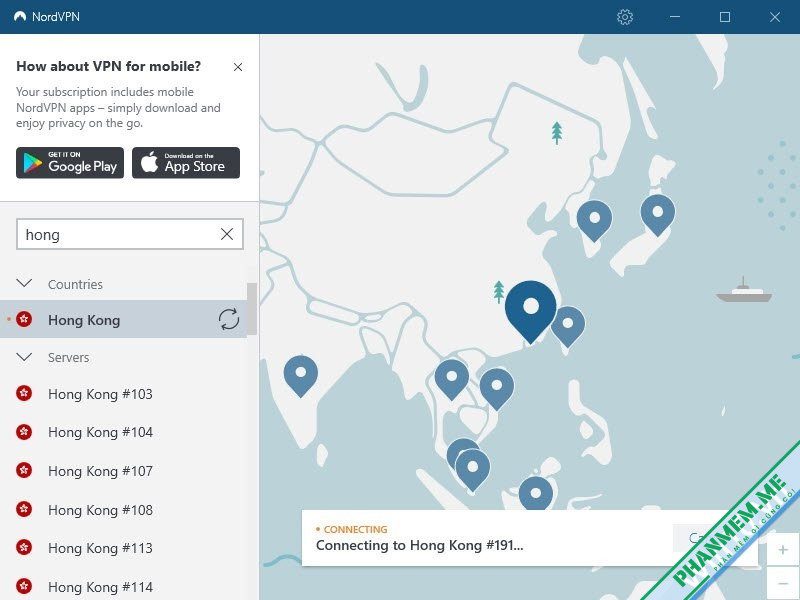This screenshot has height=600, width=800.
Task: Collapse the Servers section chevron
Action: click(24, 357)
